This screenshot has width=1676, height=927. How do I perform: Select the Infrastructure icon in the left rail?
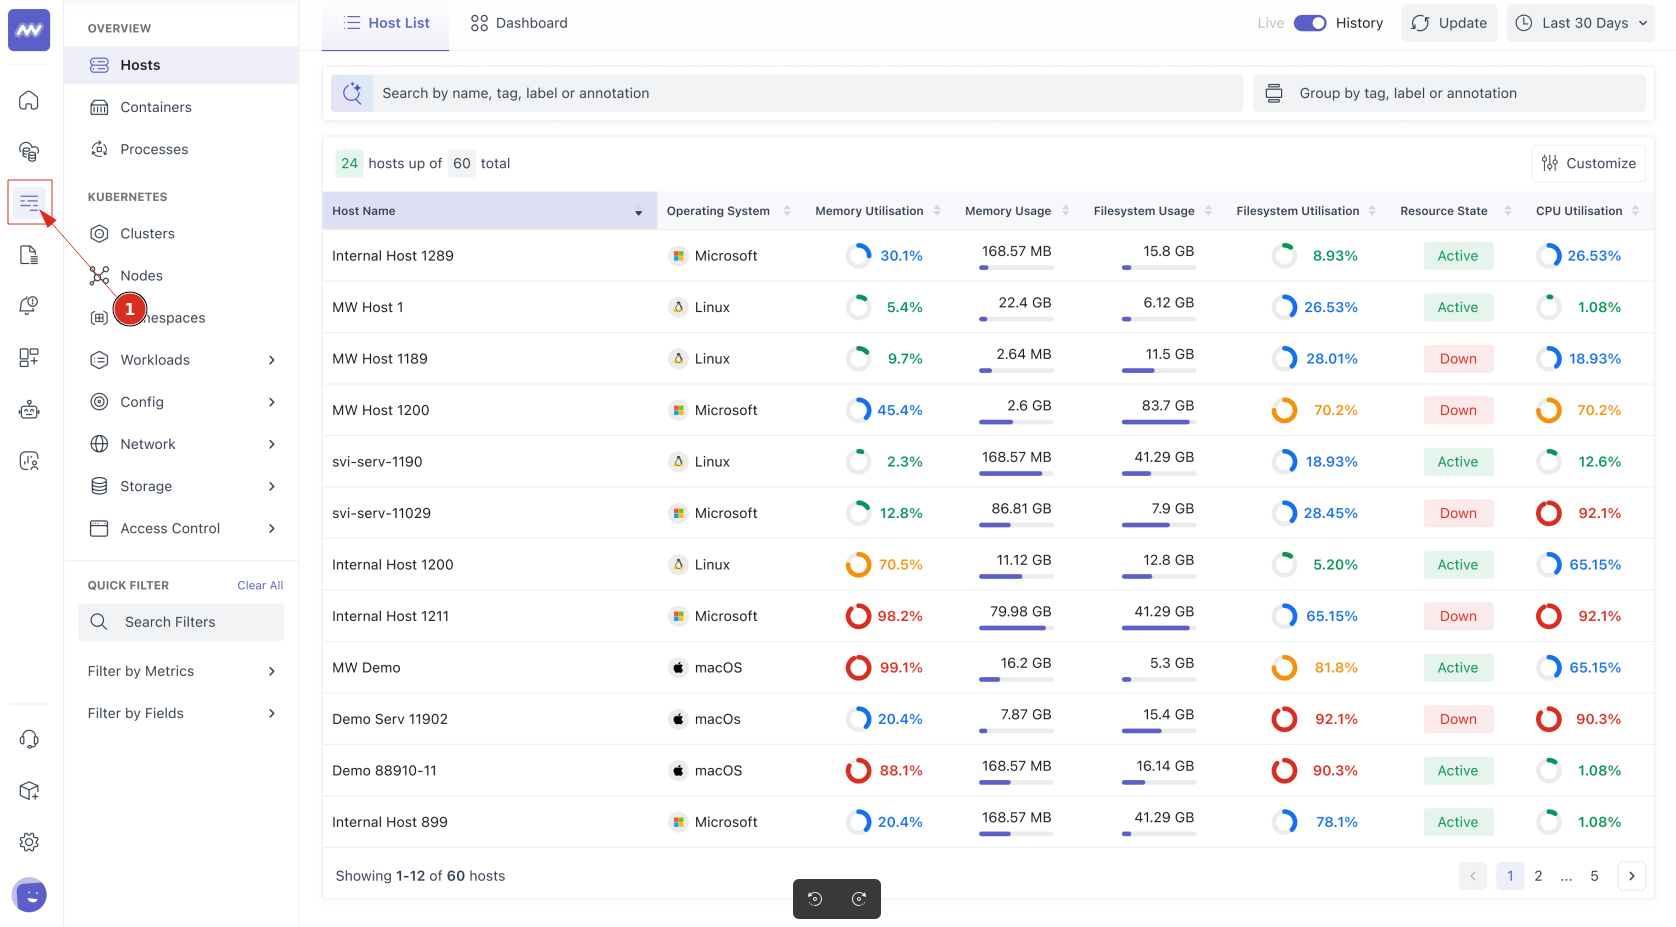pyautogui.click(x=29, y=151)
